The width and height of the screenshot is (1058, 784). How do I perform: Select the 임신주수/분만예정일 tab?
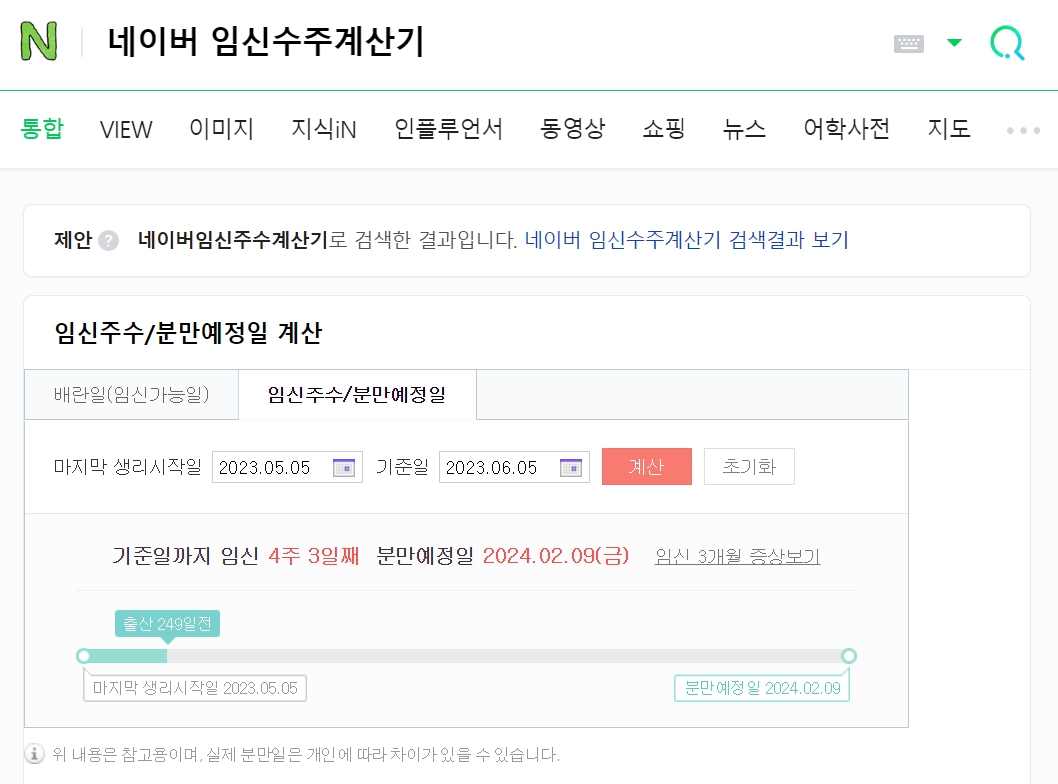355,394
